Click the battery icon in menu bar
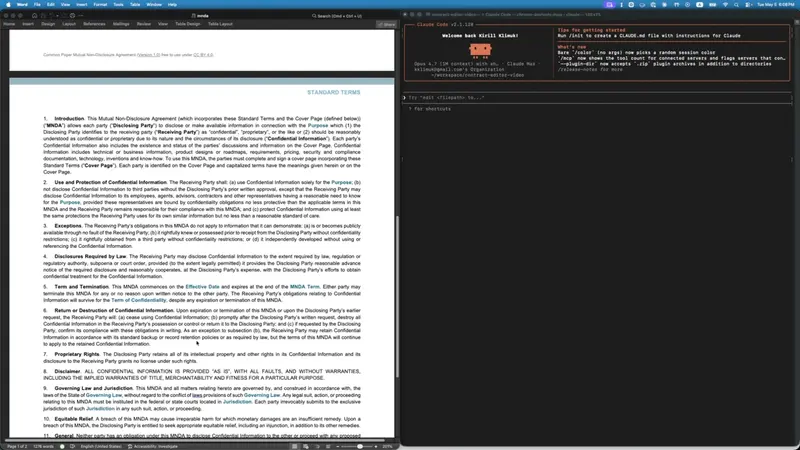Image resolution: width=800 pixels, height=450 pixels. tap(713, 5)
